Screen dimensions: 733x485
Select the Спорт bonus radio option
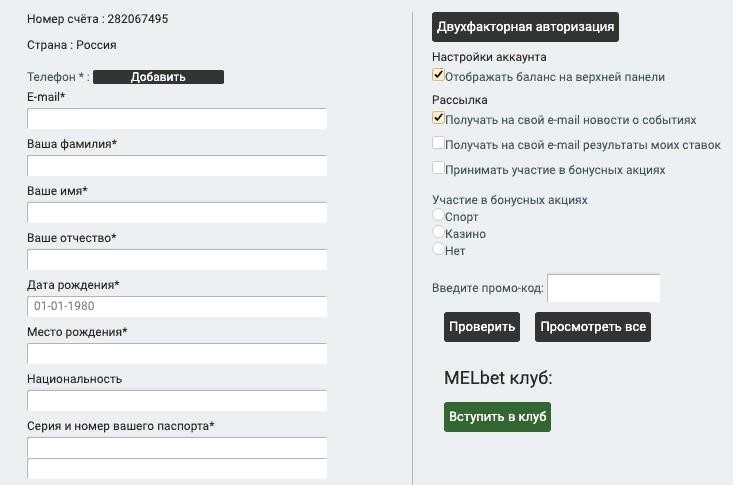(x=438, y=215)
